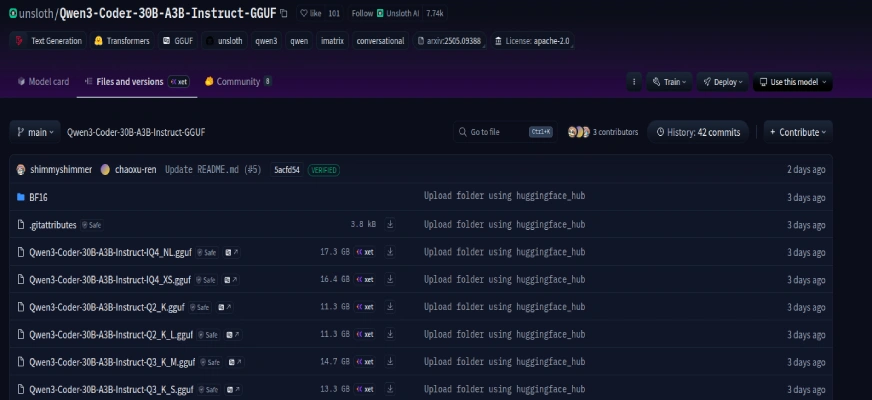
Task: Open the Community tab
Action: [x=238, y=82]
